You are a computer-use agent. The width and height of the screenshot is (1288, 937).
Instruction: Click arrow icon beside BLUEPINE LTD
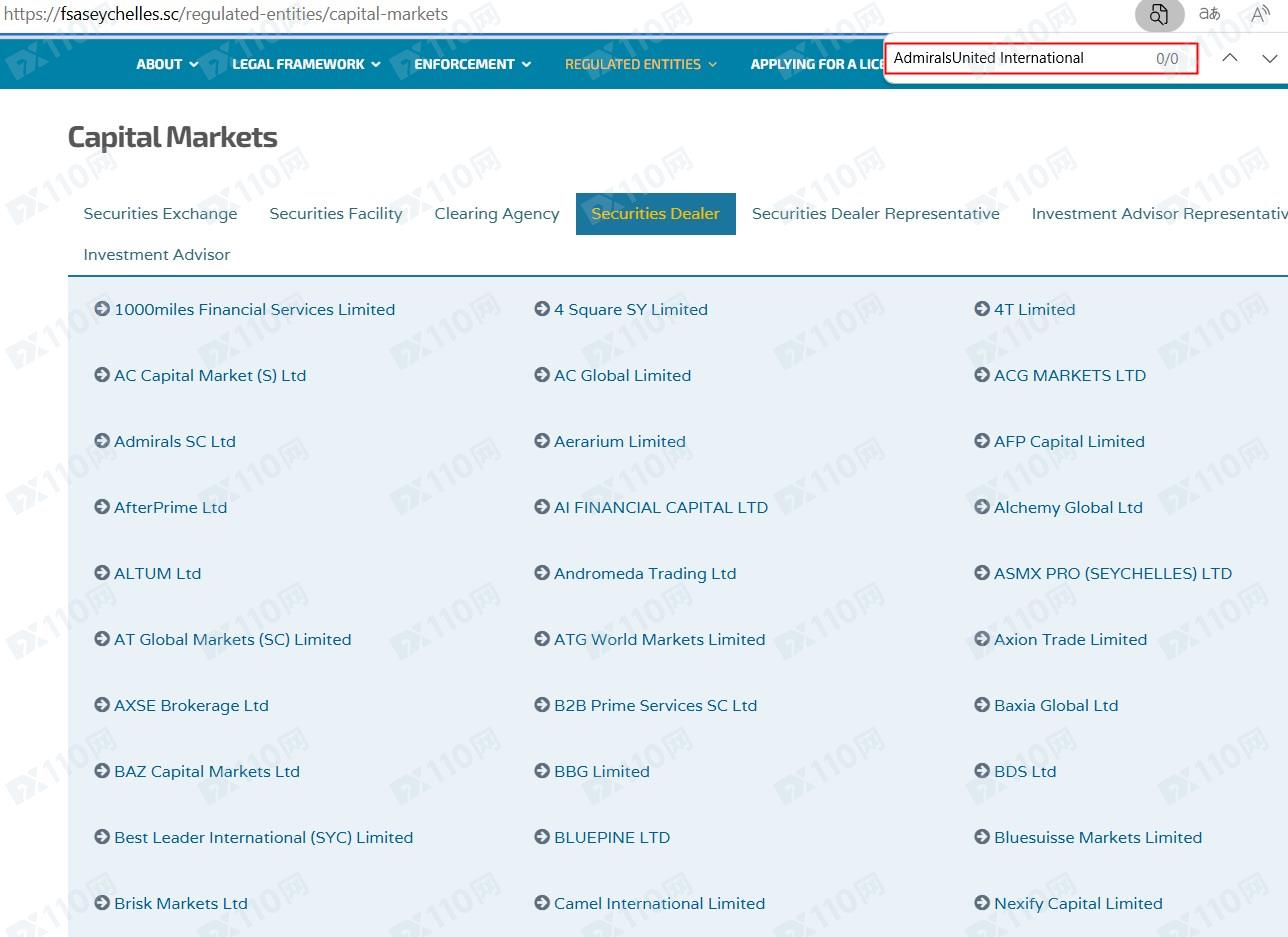tap(542, 837)
